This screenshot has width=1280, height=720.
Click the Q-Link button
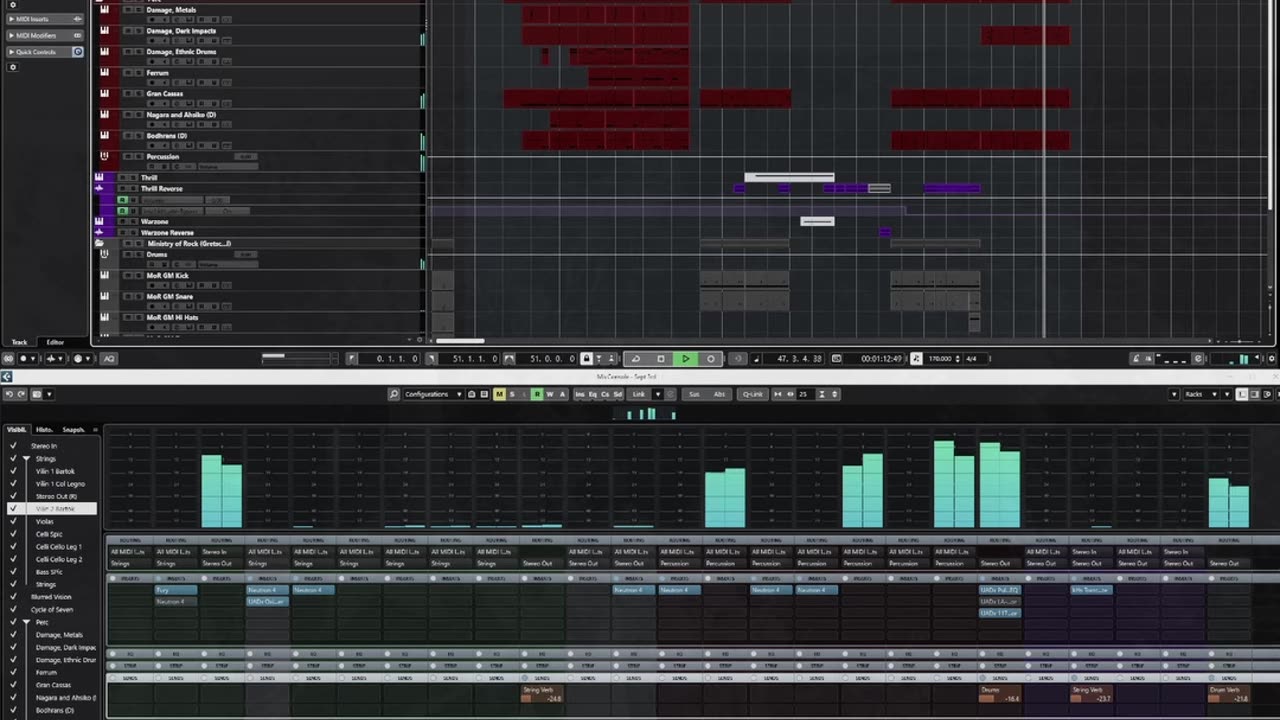click(x=753, y=394)
